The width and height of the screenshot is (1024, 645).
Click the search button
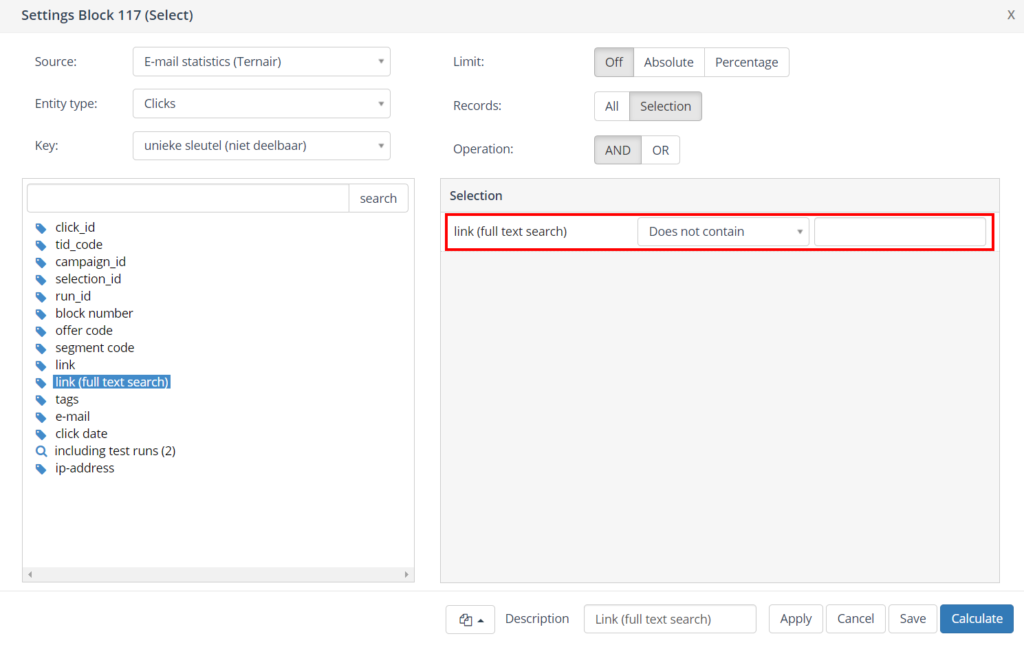pos(378,198)
